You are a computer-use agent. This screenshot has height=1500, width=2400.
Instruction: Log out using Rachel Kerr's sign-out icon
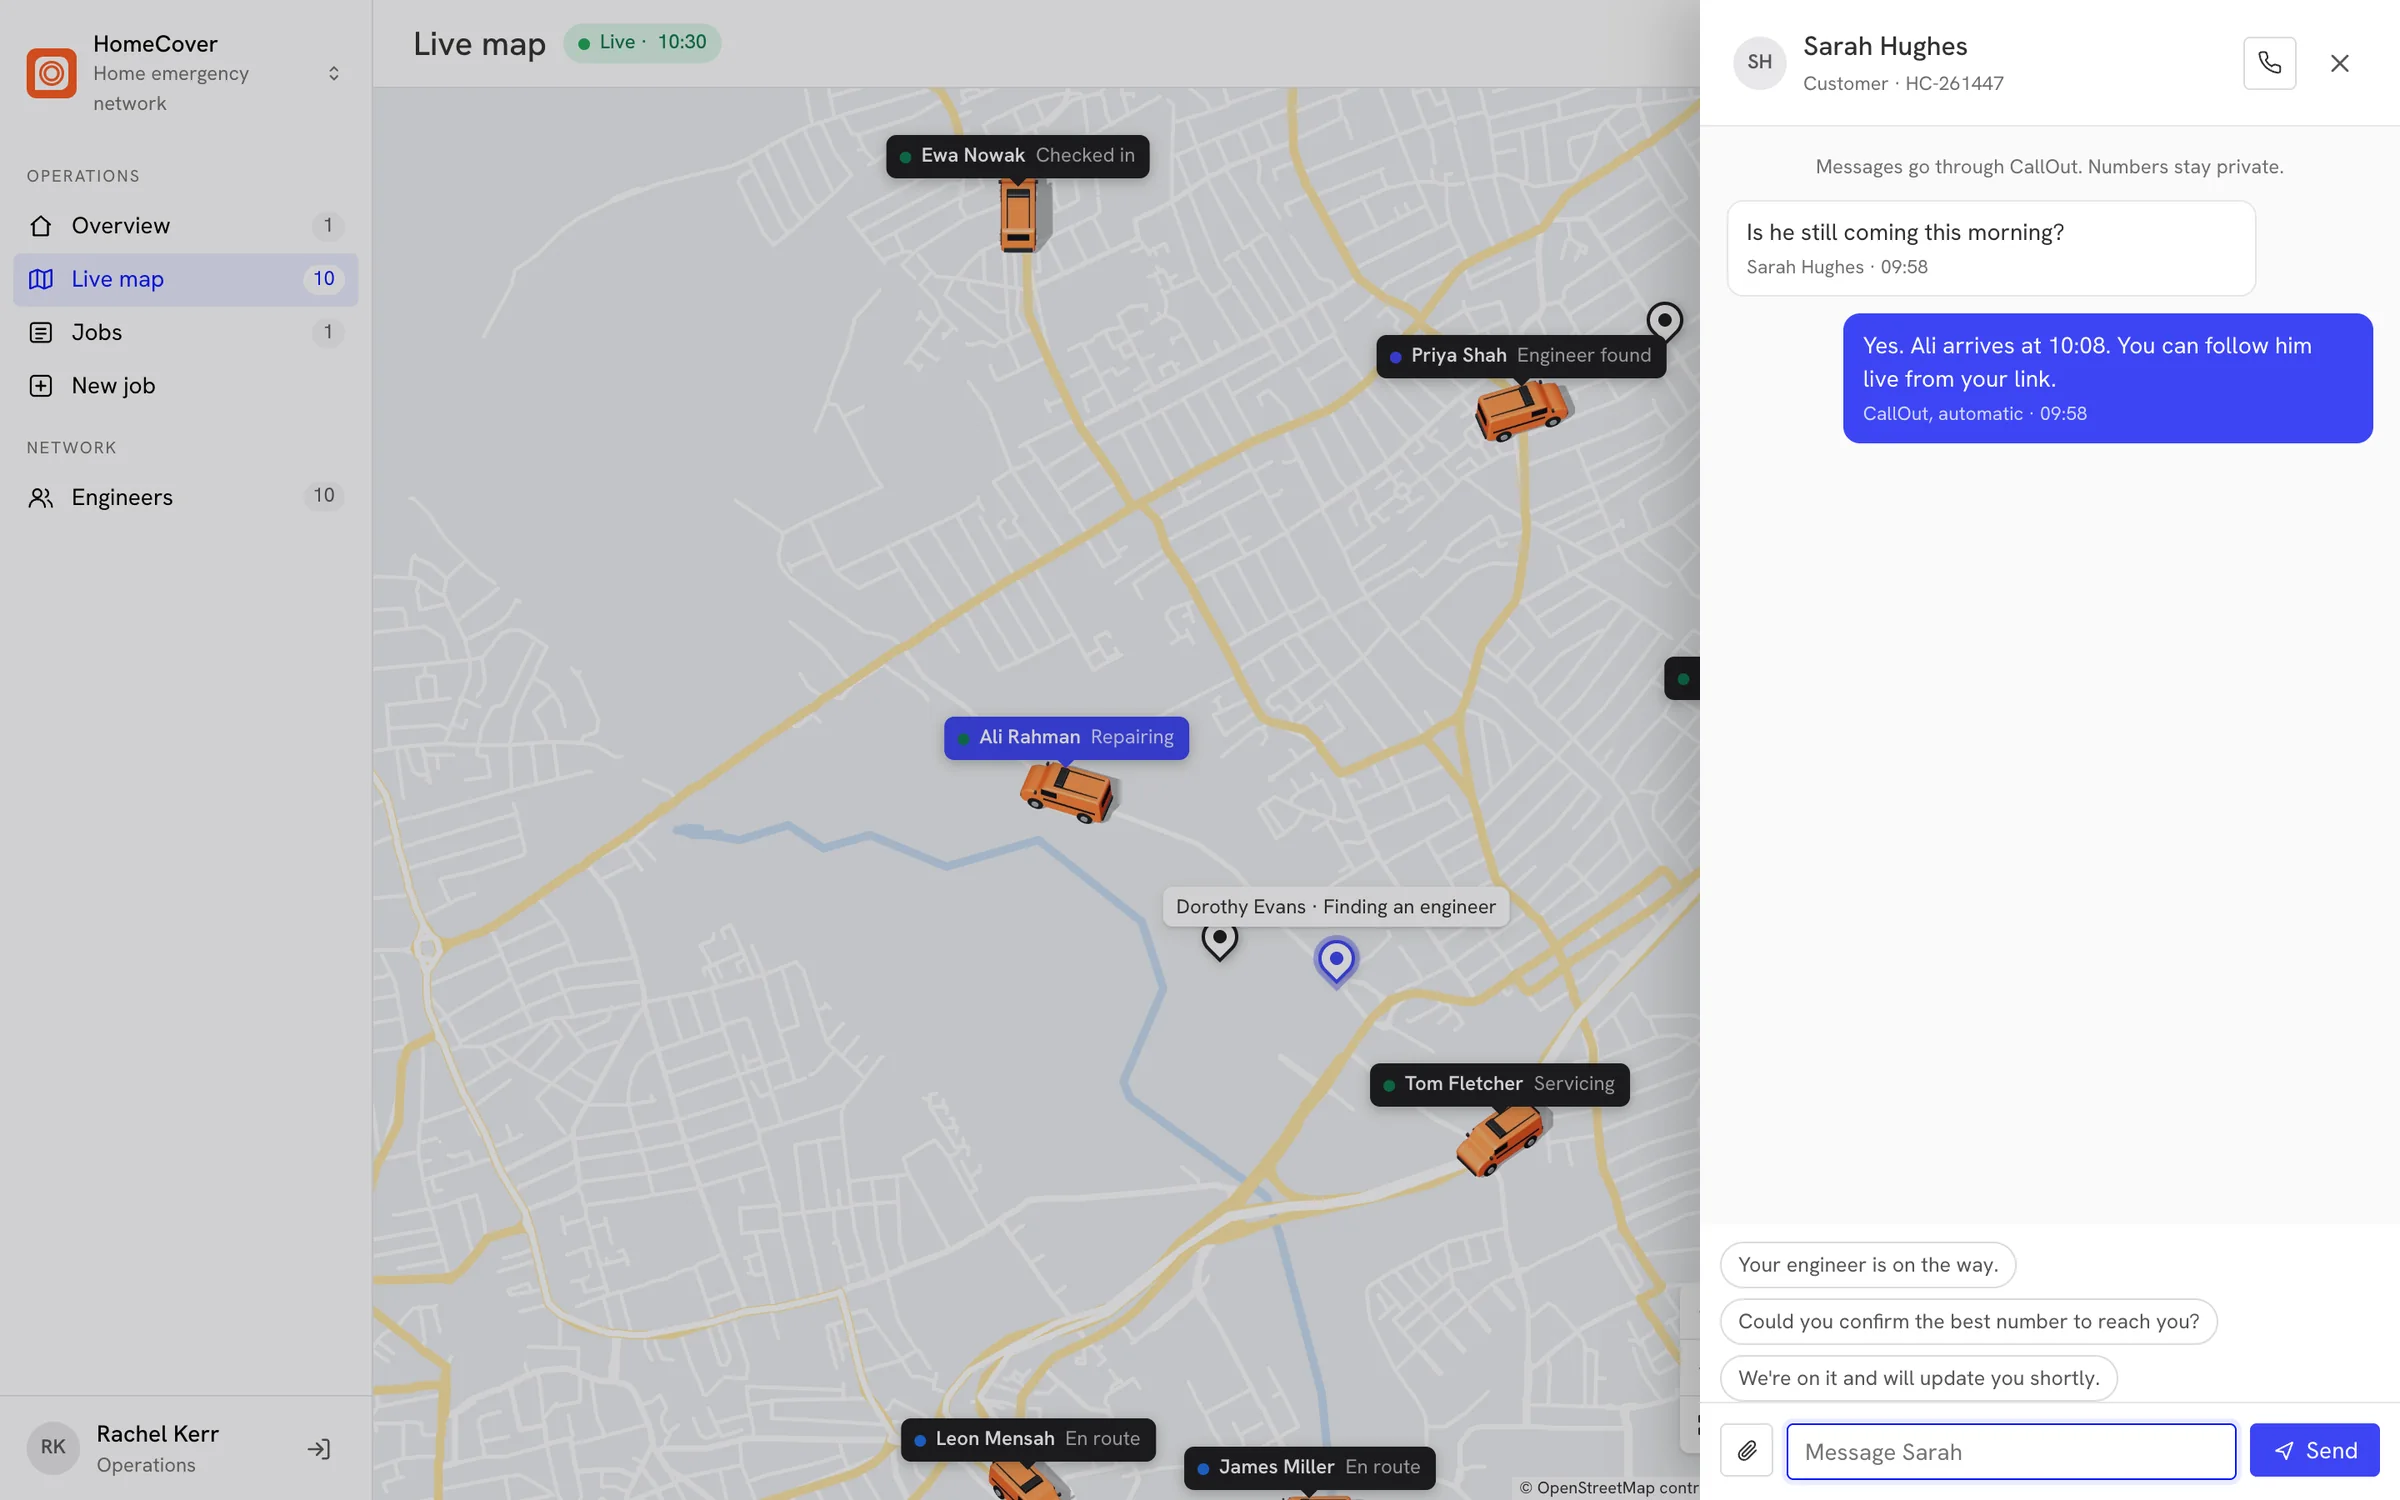click(x=319, y=1448)
